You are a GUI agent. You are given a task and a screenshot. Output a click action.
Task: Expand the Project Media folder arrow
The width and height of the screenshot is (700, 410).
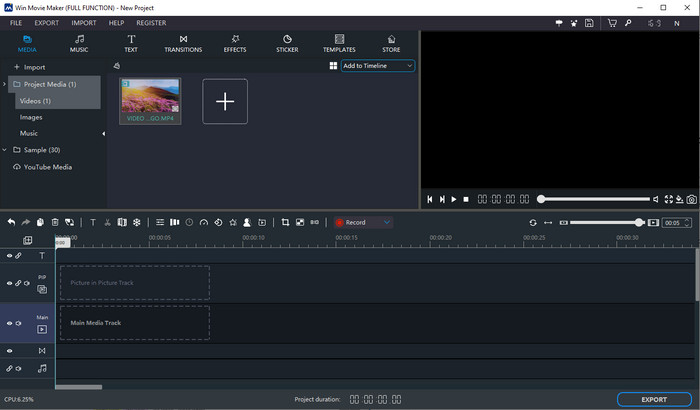point(4,84)
